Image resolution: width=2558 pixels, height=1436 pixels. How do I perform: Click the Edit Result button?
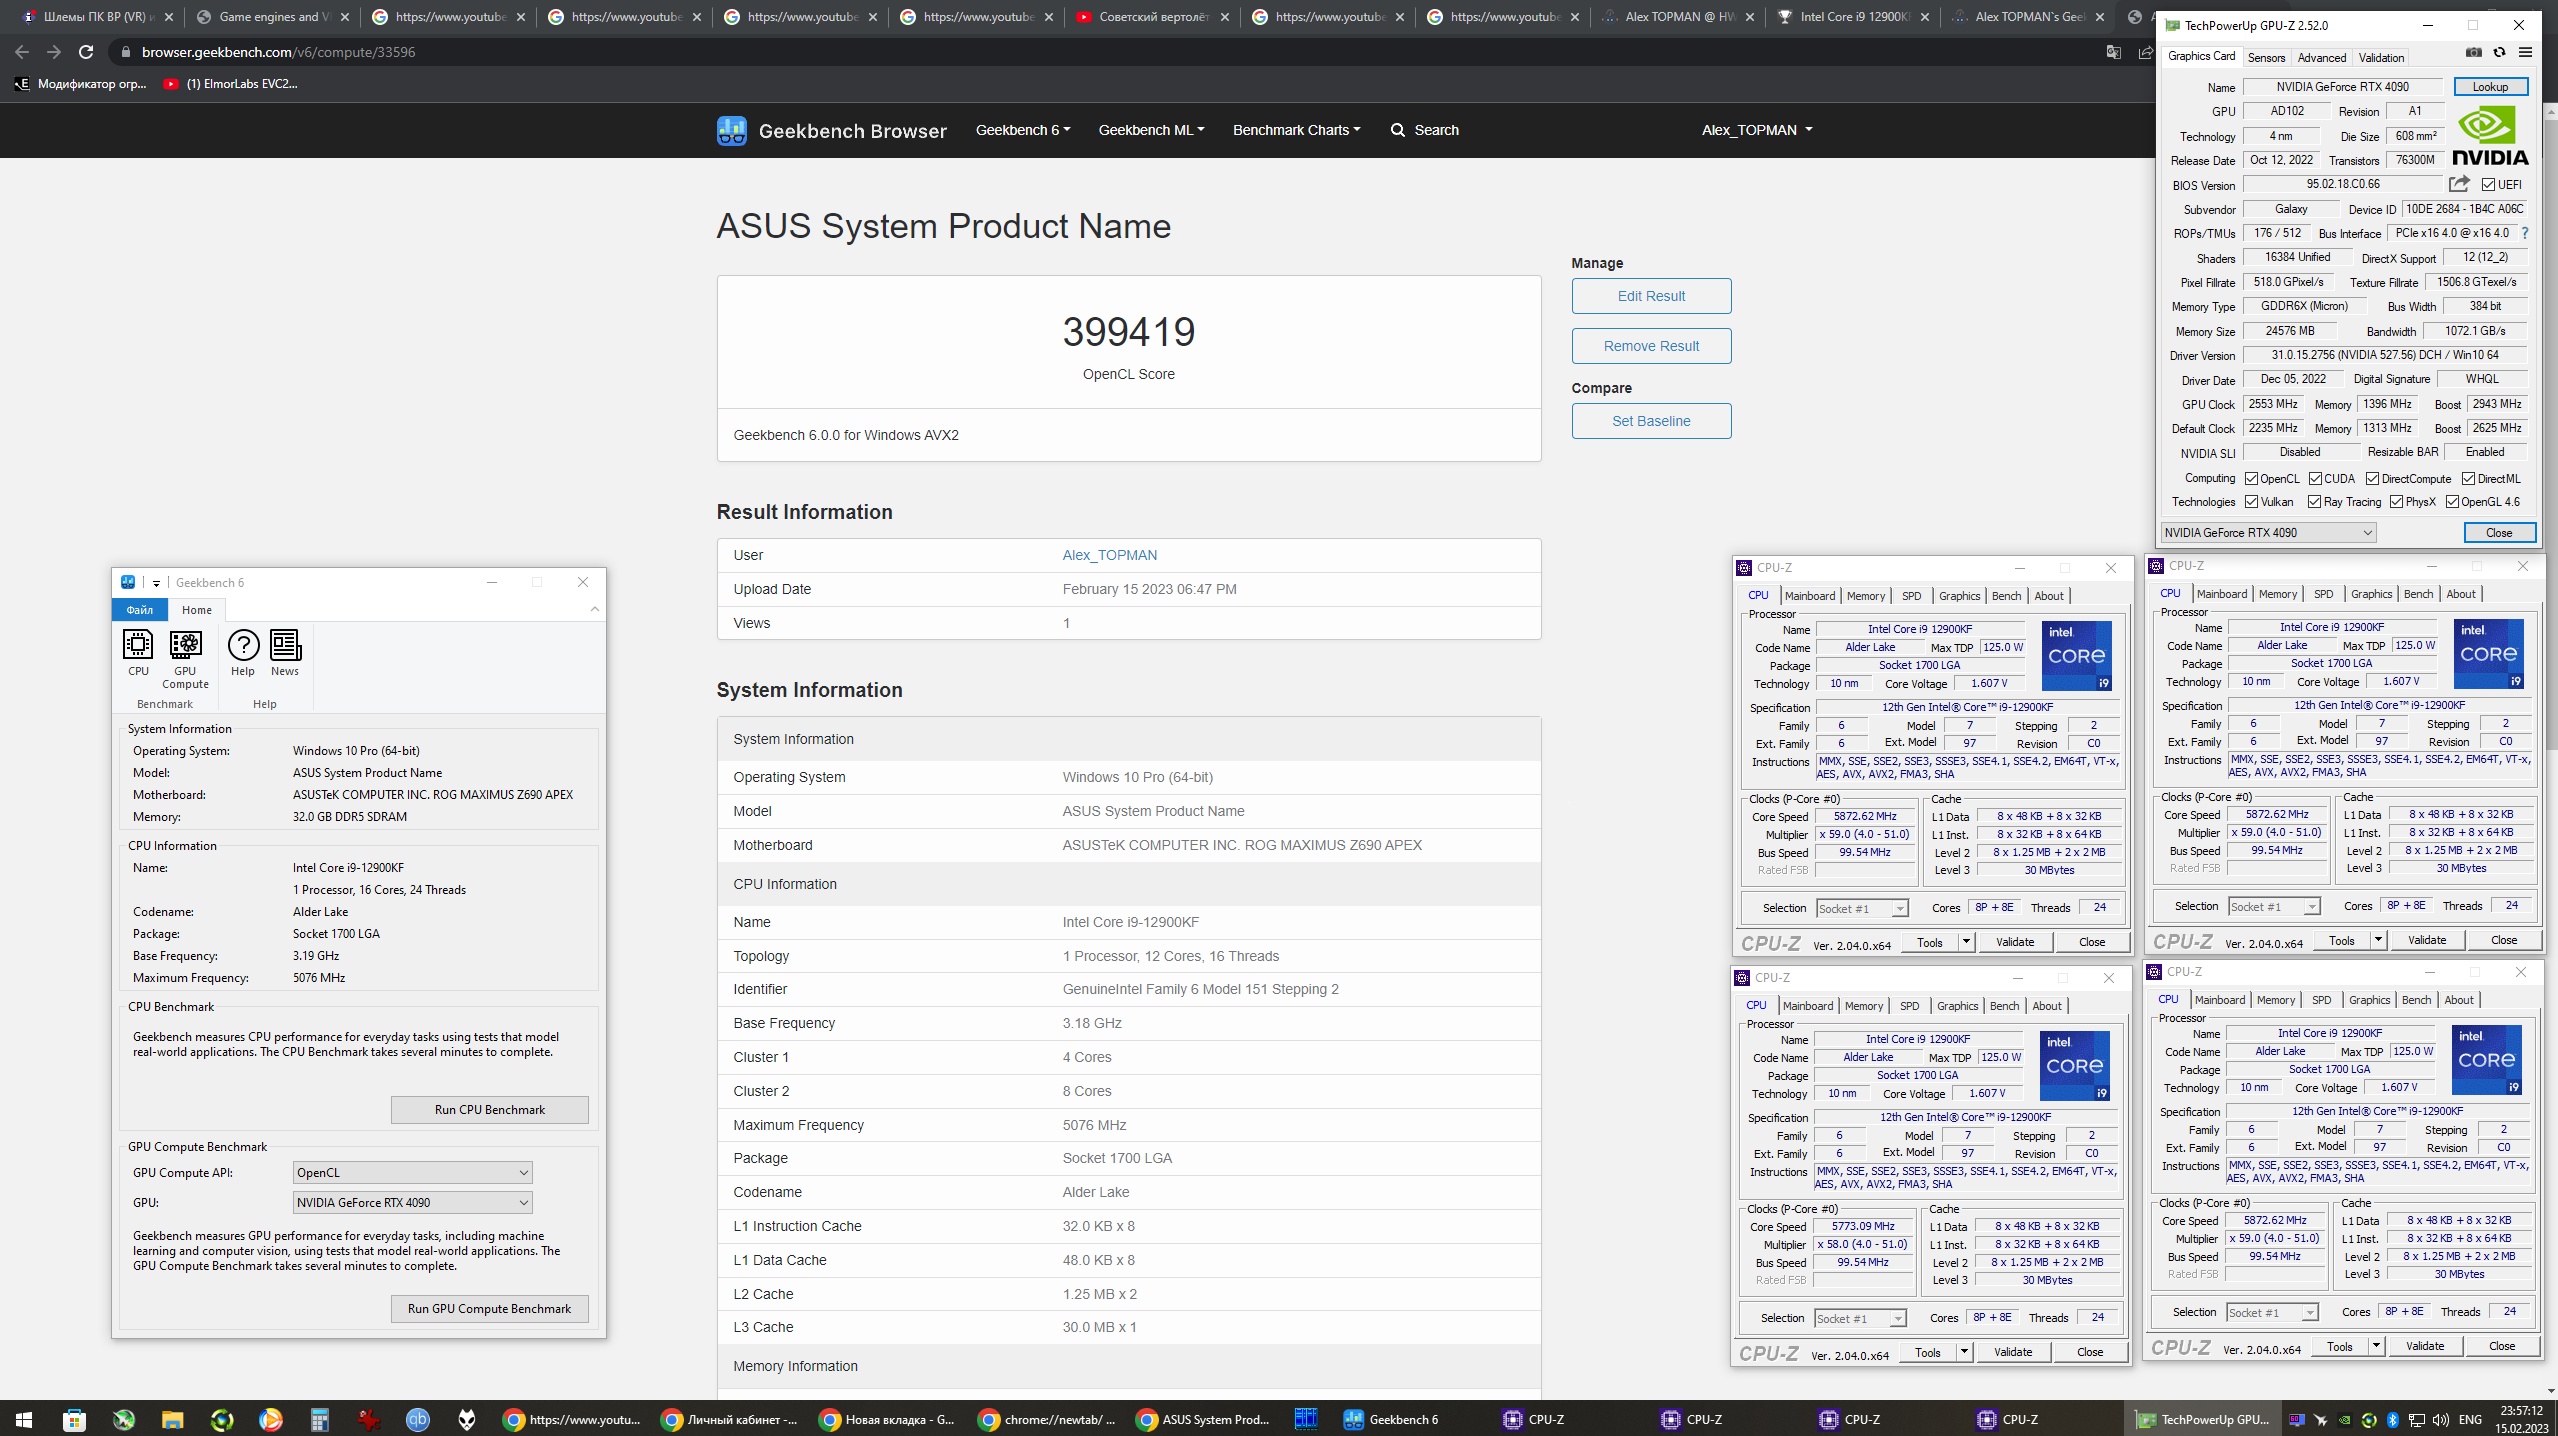point(1651,296)
